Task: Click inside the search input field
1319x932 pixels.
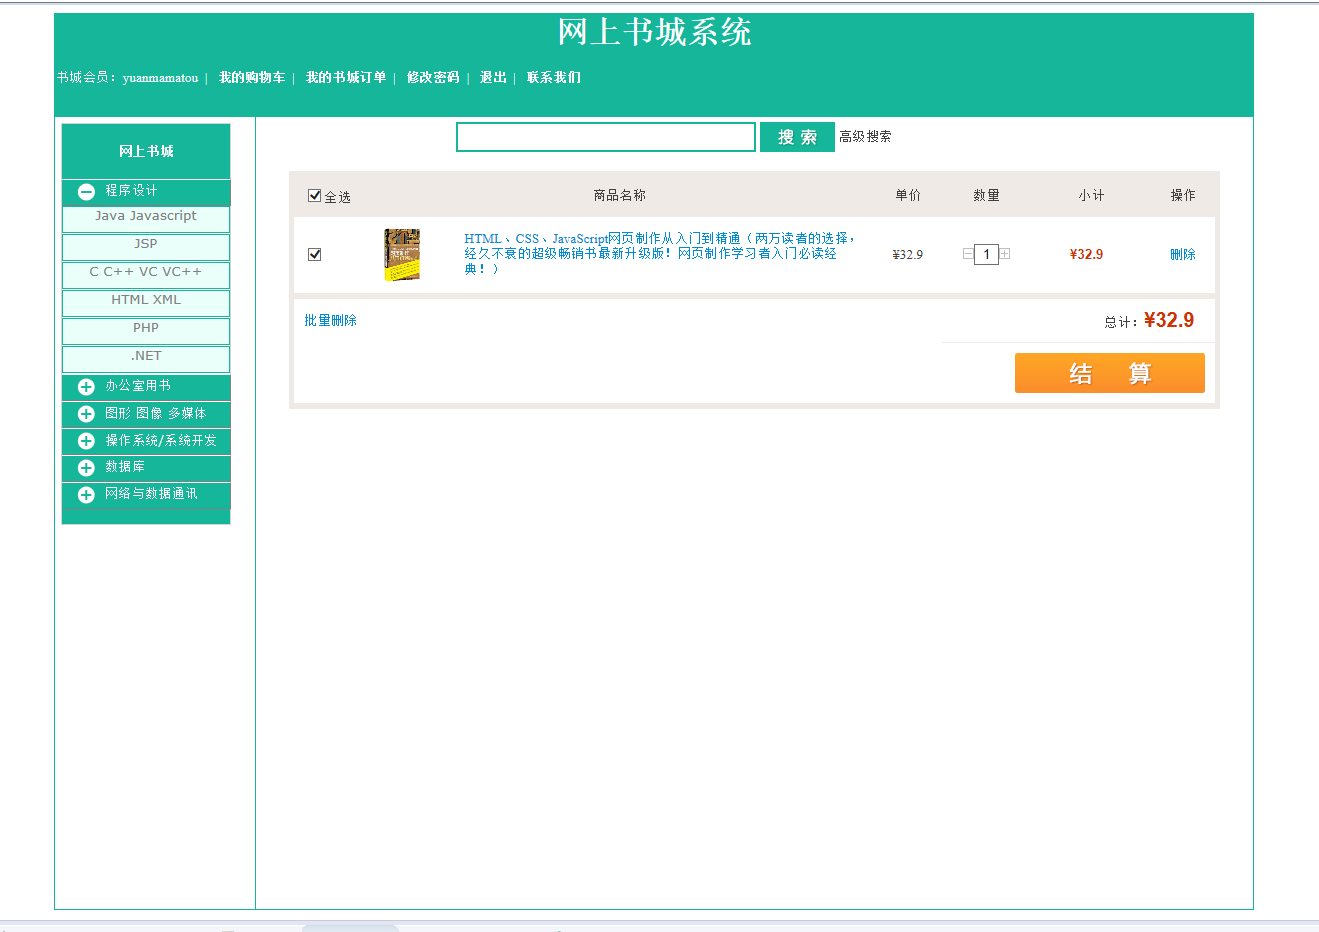Action: tap(605, 136)
